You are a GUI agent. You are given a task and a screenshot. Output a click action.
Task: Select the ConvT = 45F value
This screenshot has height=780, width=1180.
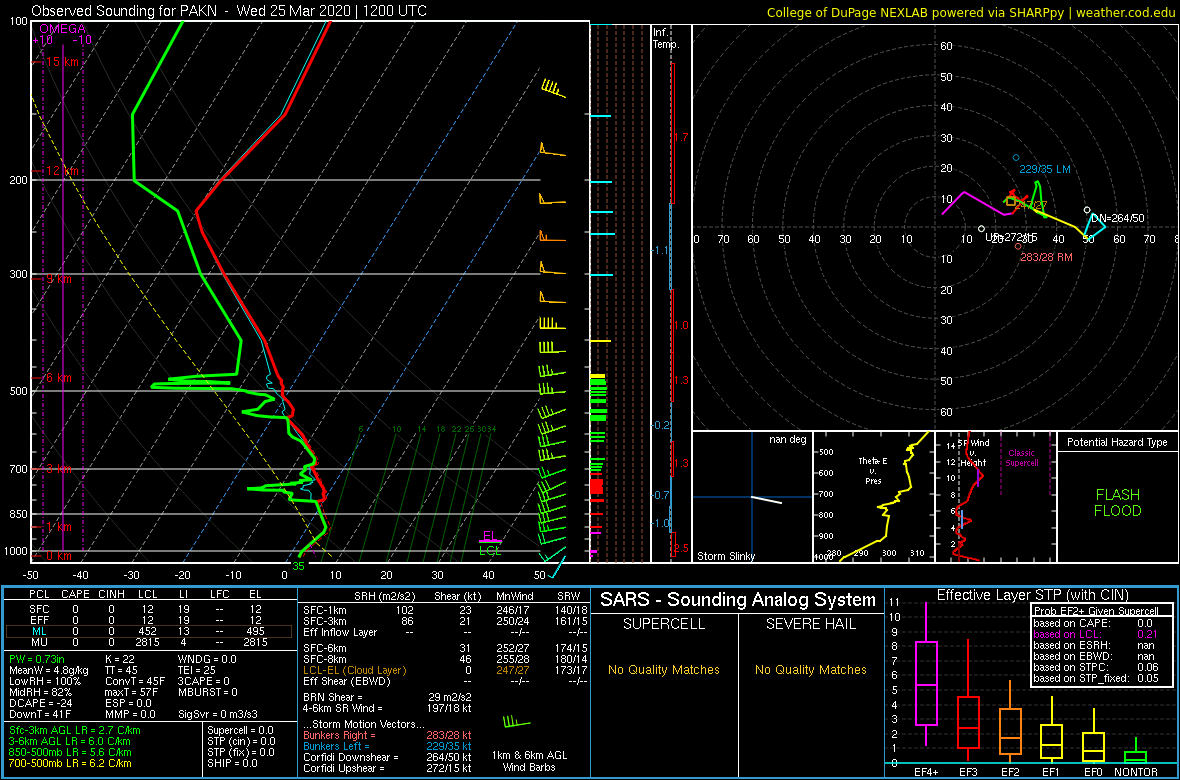pos(133,681)
